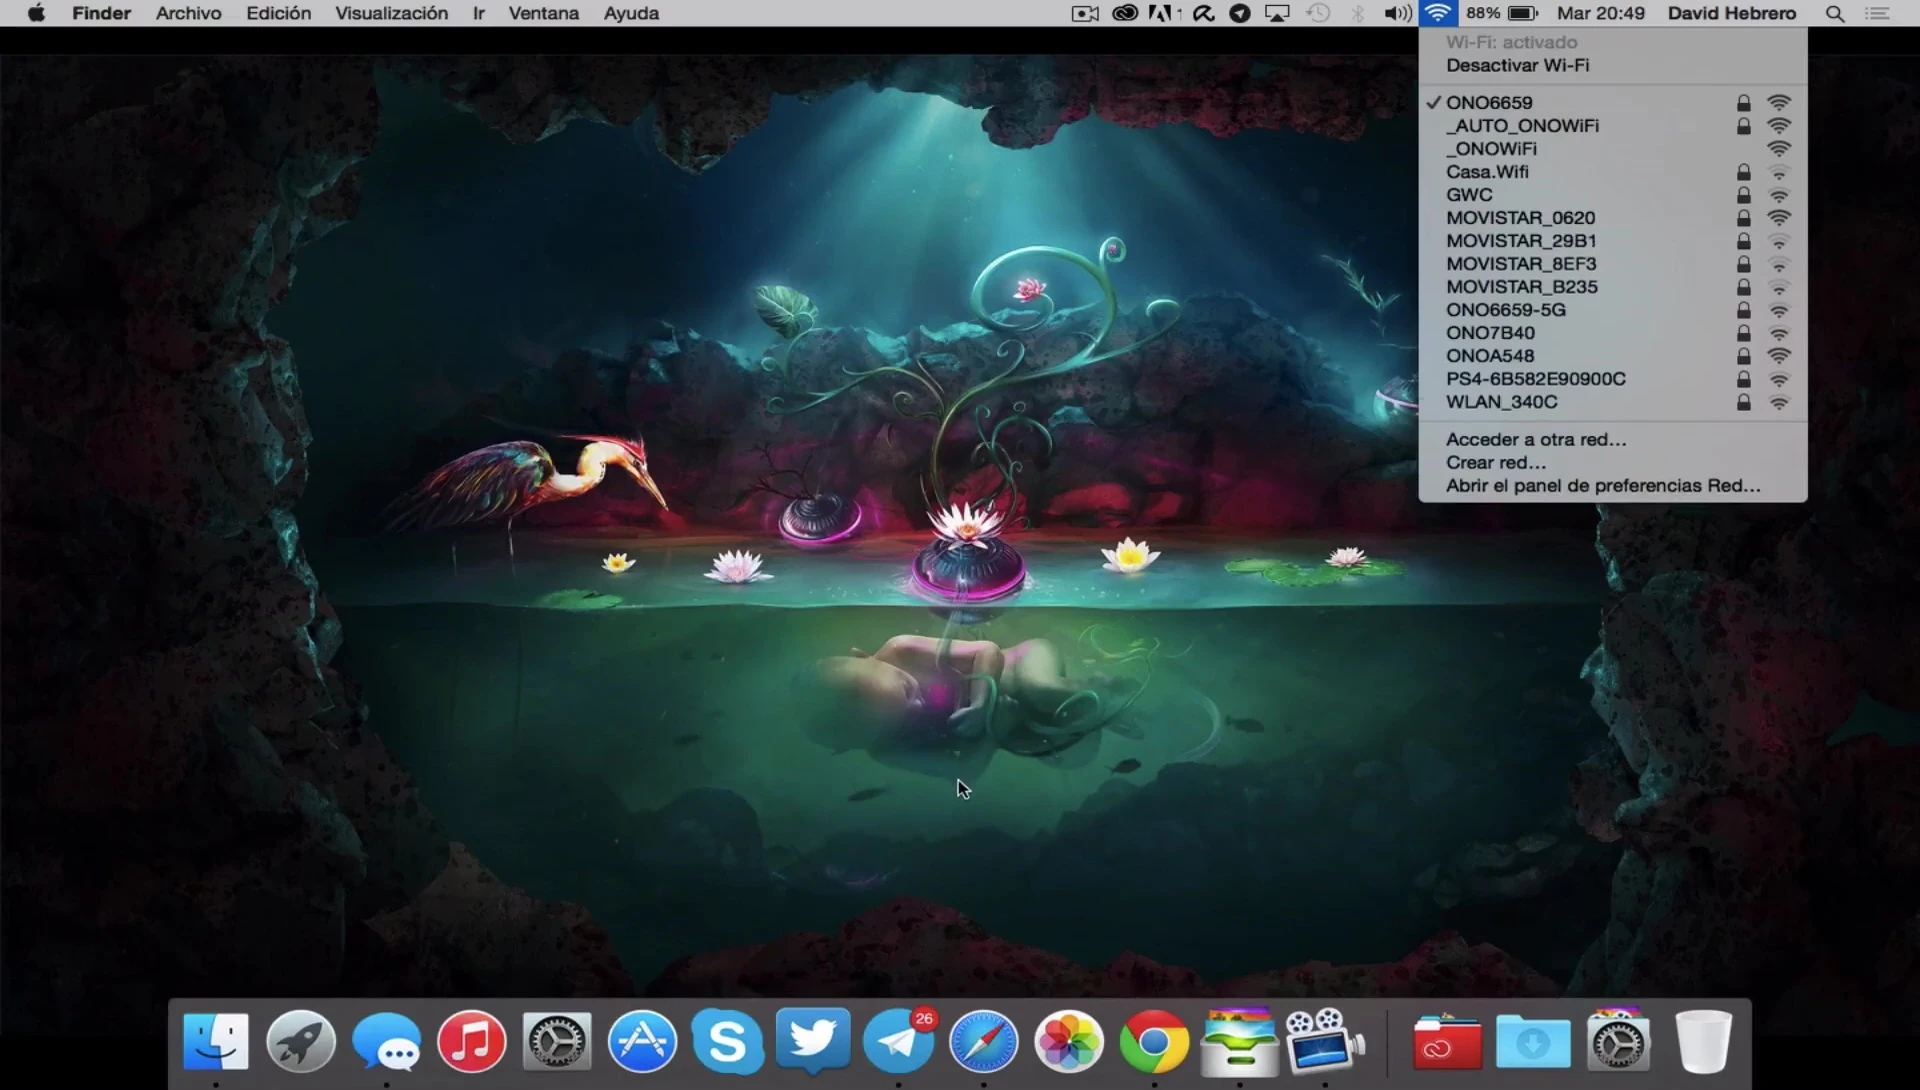
Task: Choose Acceder a otra red…
Action: tap(1612, 439)
